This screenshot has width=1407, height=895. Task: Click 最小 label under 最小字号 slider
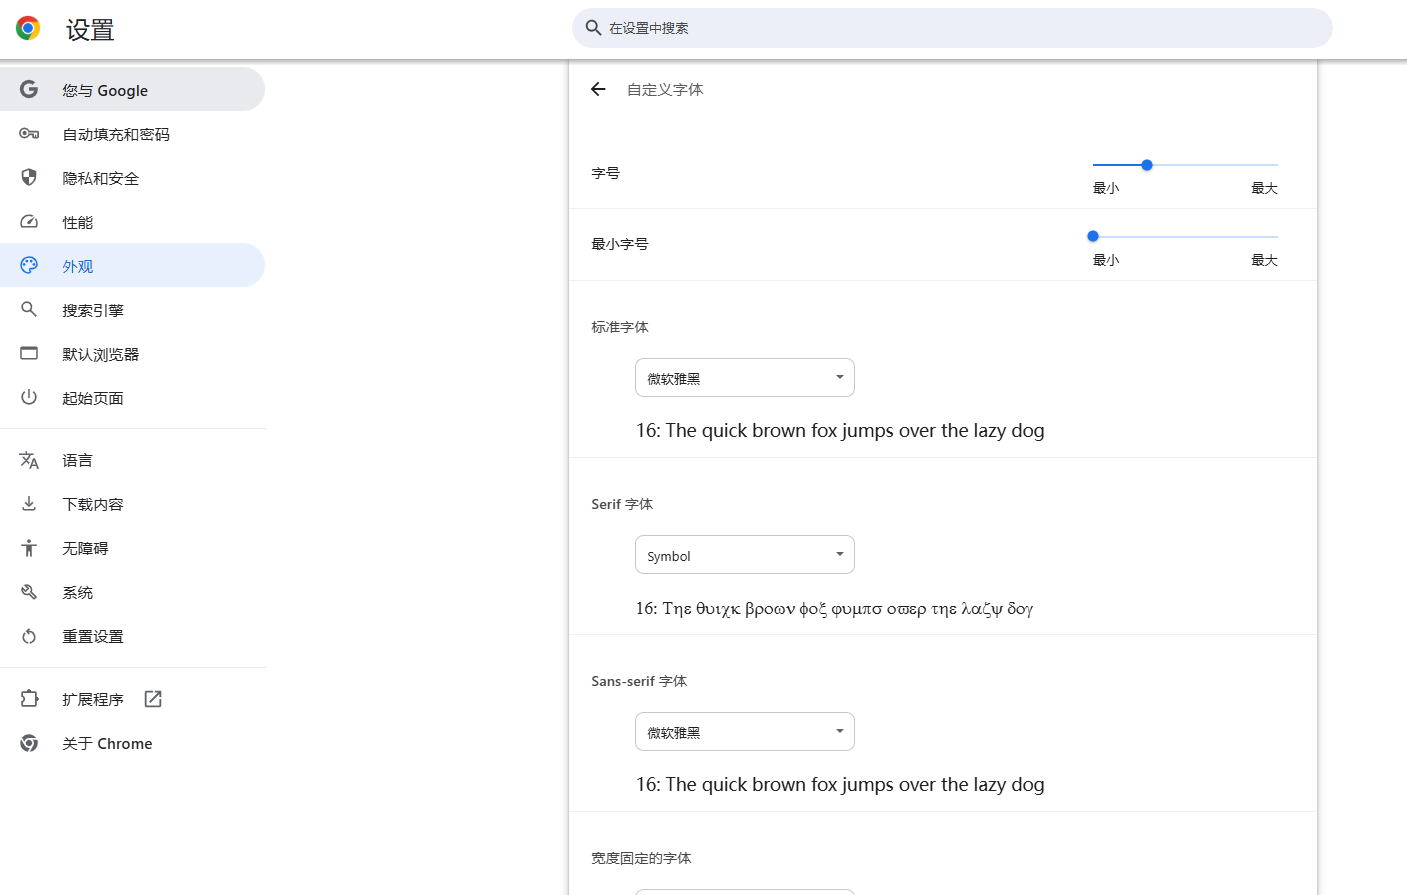[x=1106, y=260]
